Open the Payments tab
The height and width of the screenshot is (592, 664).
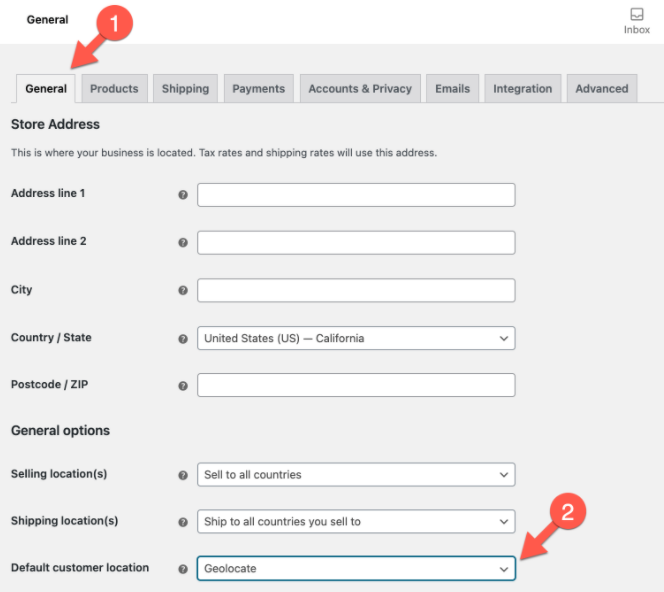point(258,88)
